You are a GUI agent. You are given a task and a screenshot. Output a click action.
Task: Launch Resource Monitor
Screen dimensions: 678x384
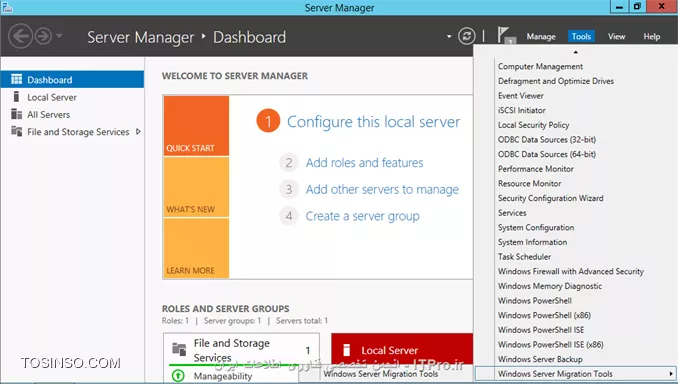529,184
